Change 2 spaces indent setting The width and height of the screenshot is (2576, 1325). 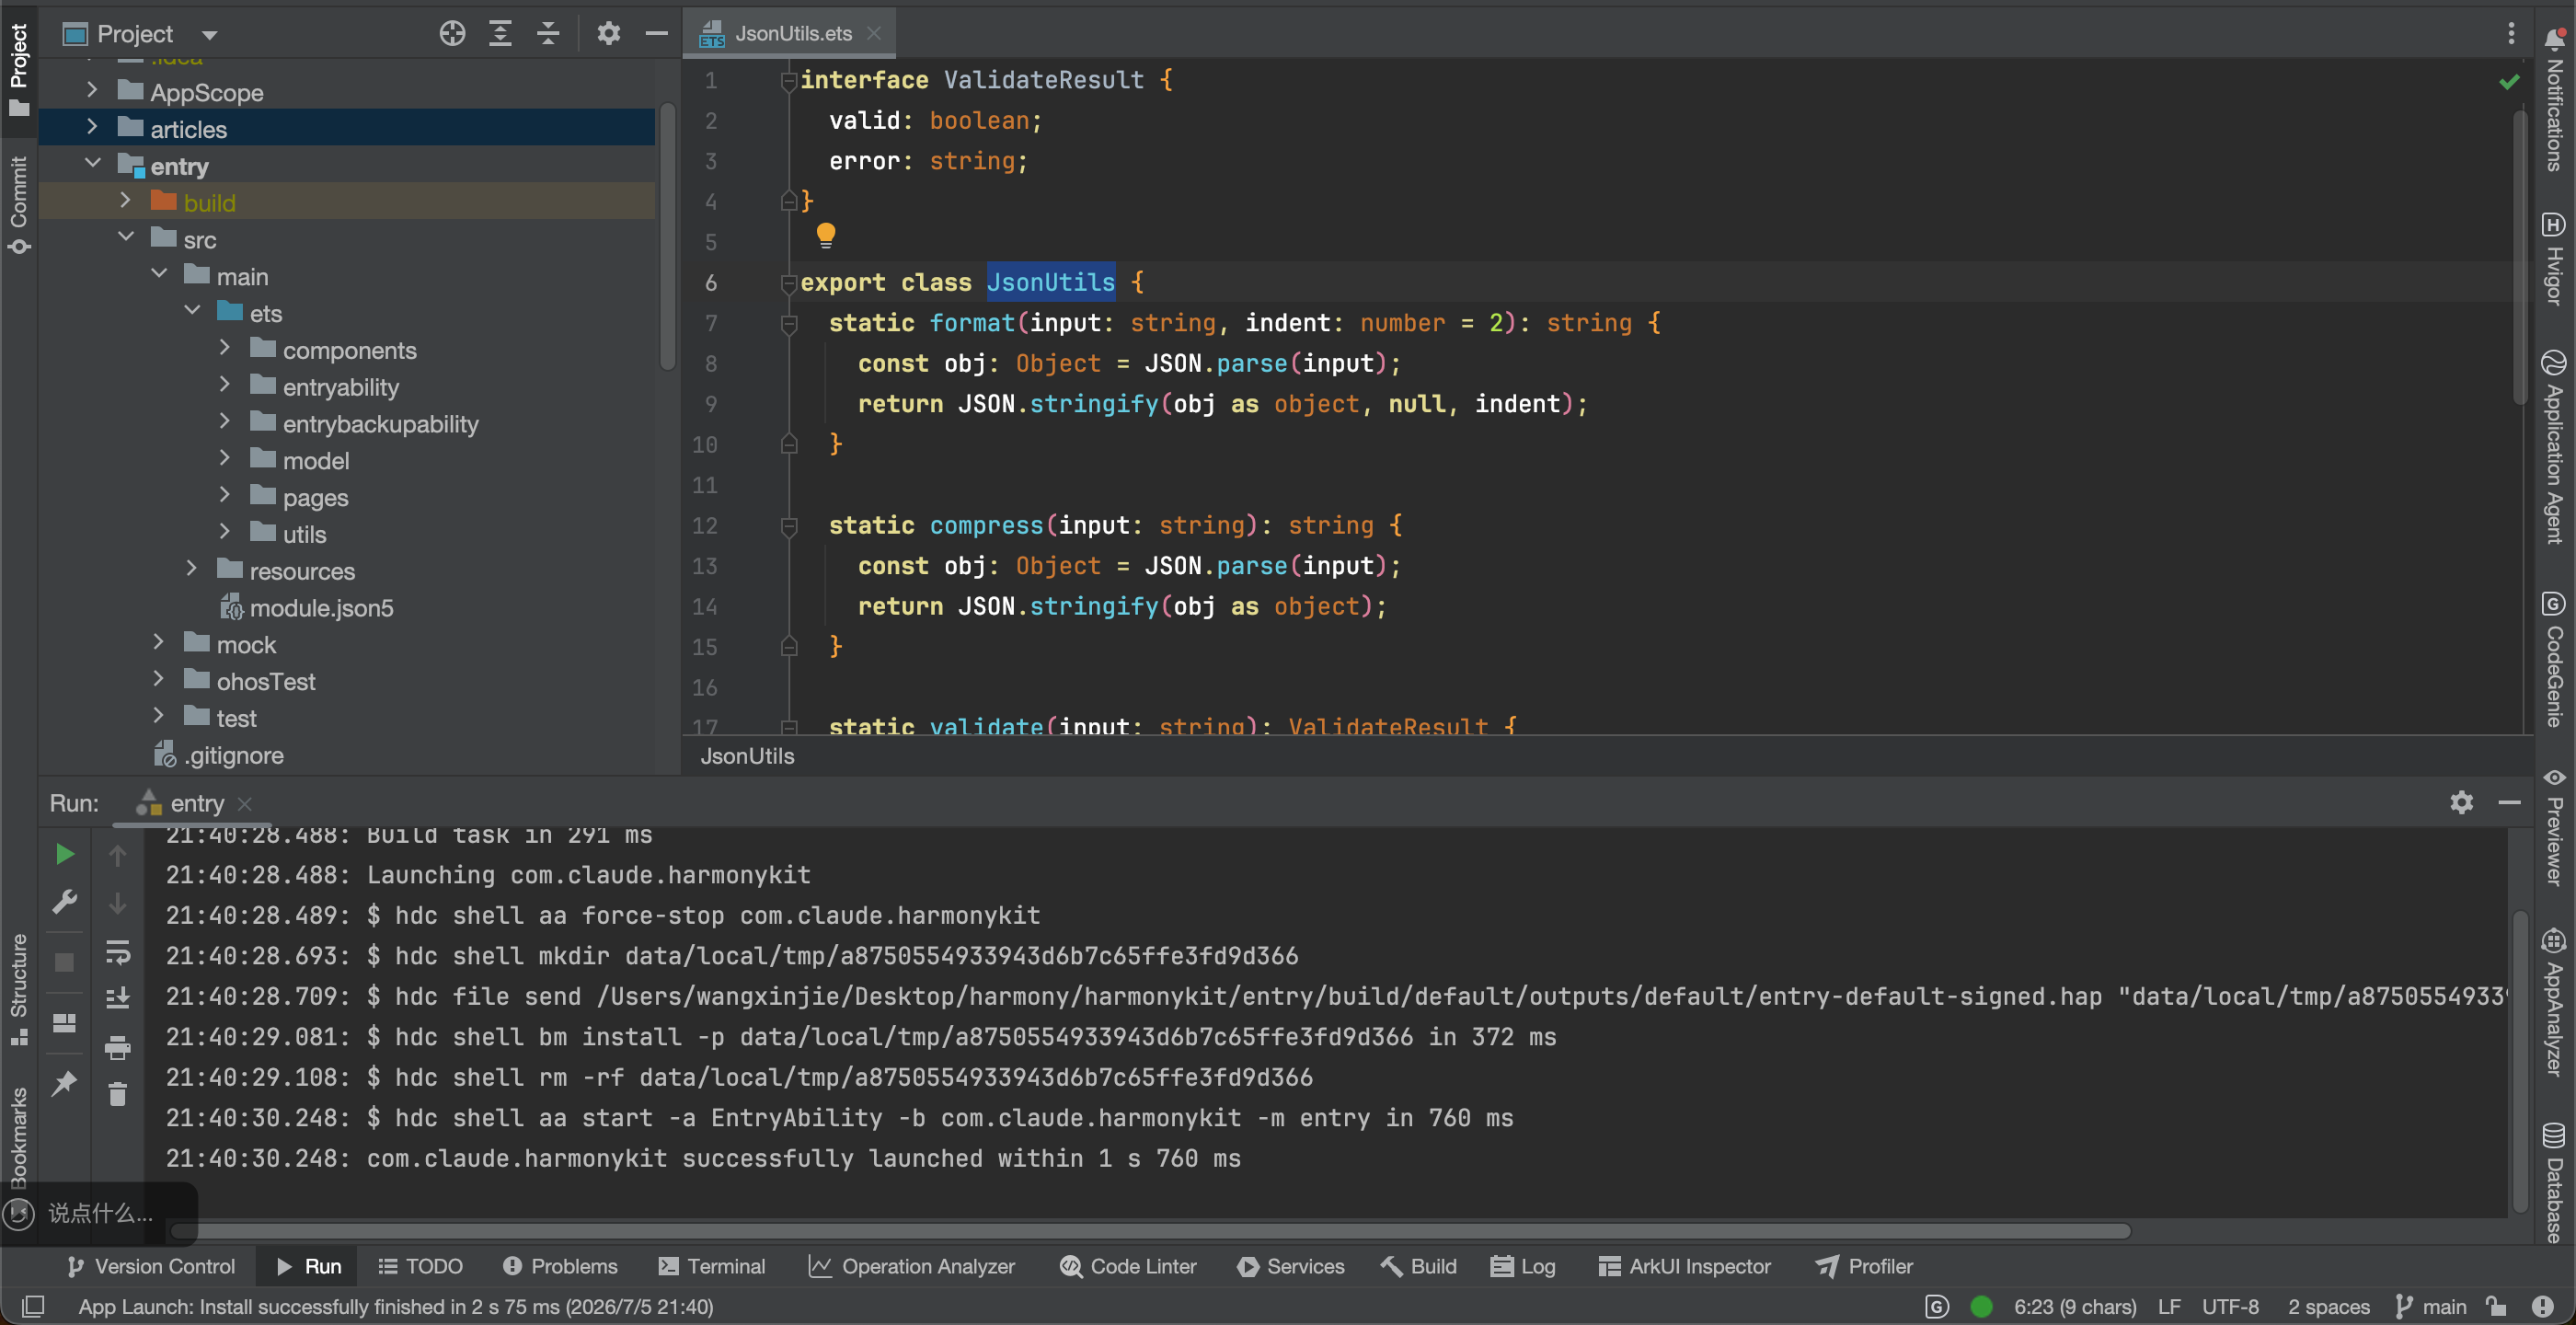(x=2328, y=1306)
